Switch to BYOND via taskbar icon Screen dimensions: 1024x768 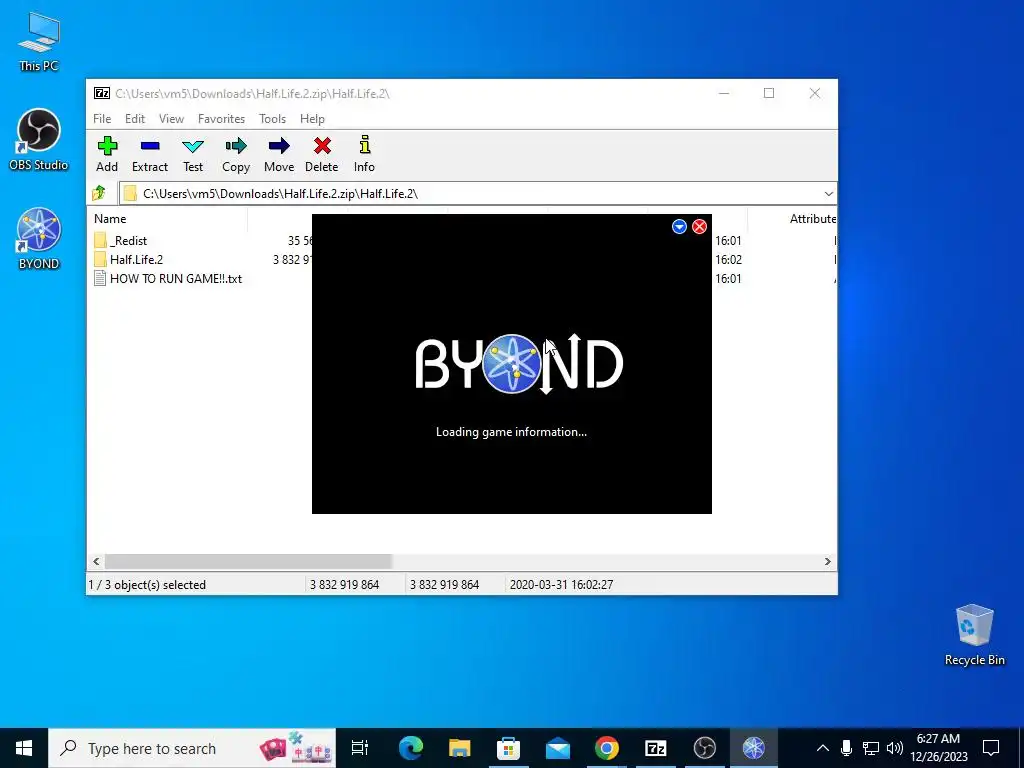click(x=754, y=748)
